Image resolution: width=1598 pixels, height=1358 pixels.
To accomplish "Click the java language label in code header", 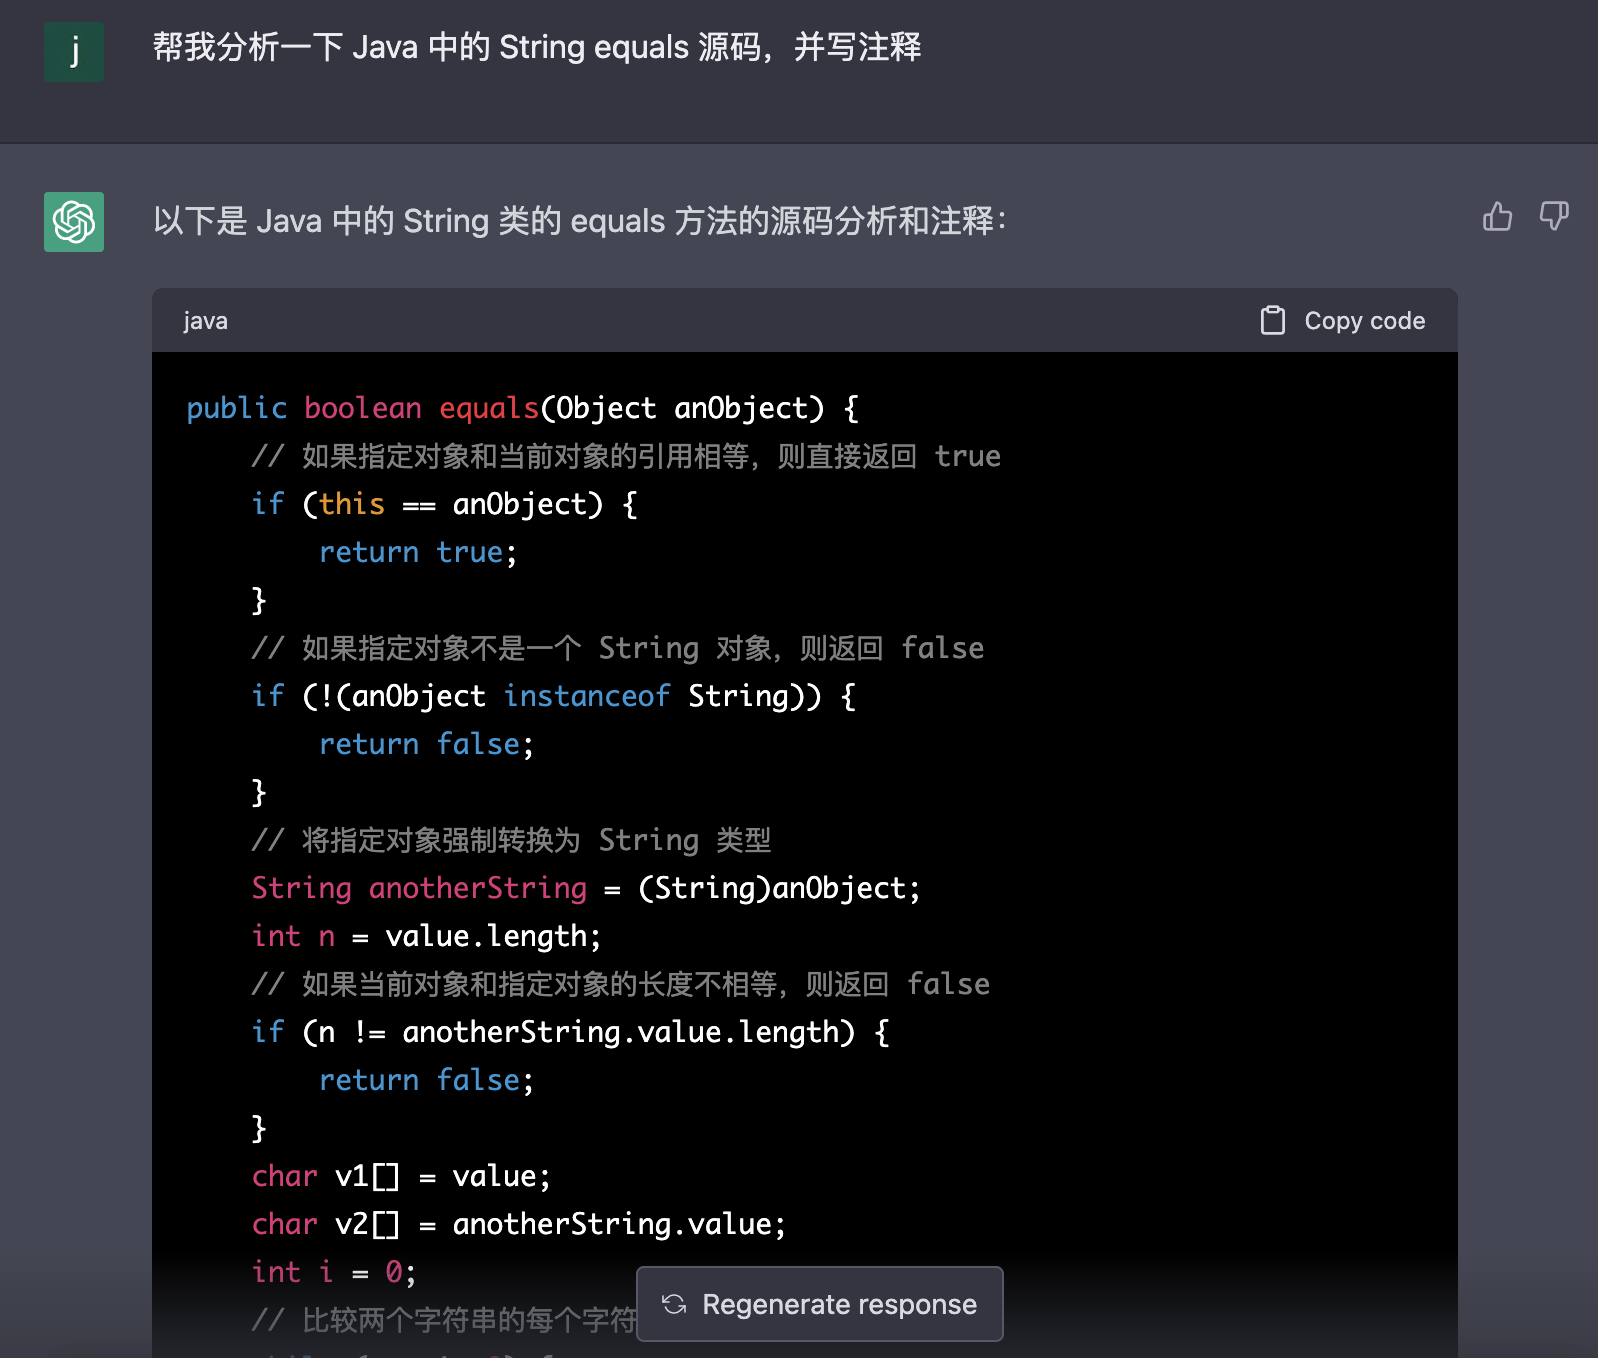I will (205, 321).
